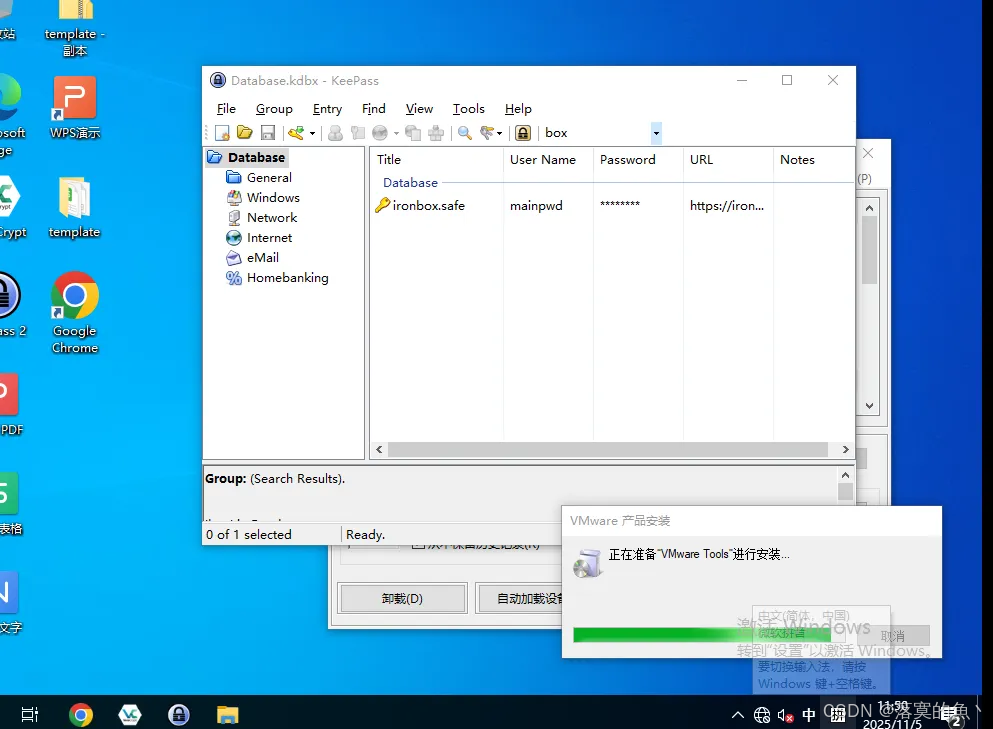Screen dimensions: 993x729
Task: Sort entries by Title column header
Action: [x=436, y=160]
